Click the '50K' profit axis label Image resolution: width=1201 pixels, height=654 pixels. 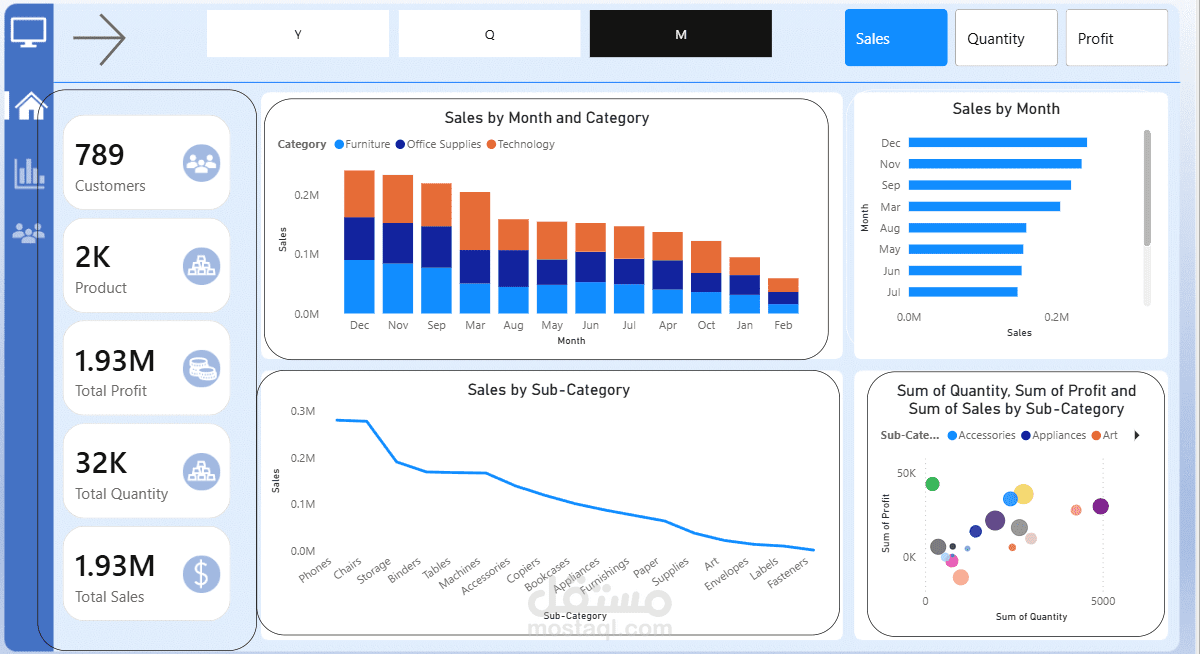coord(905,472)
